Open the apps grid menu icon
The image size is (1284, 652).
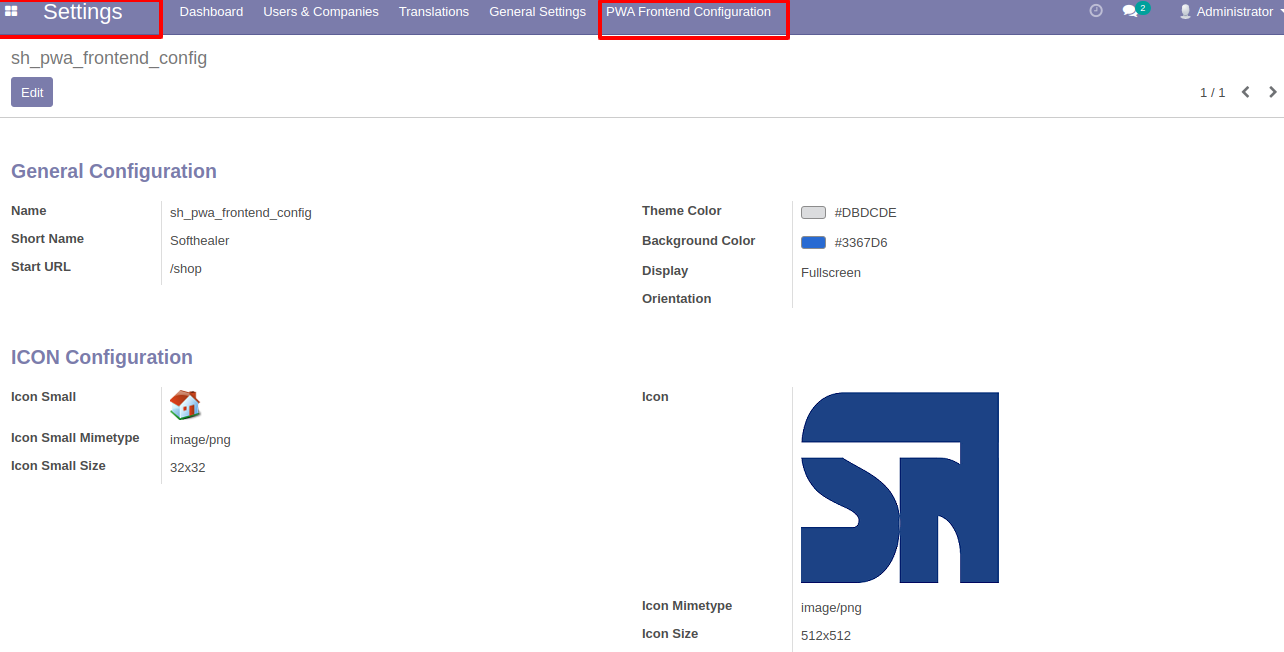[11, 11]
